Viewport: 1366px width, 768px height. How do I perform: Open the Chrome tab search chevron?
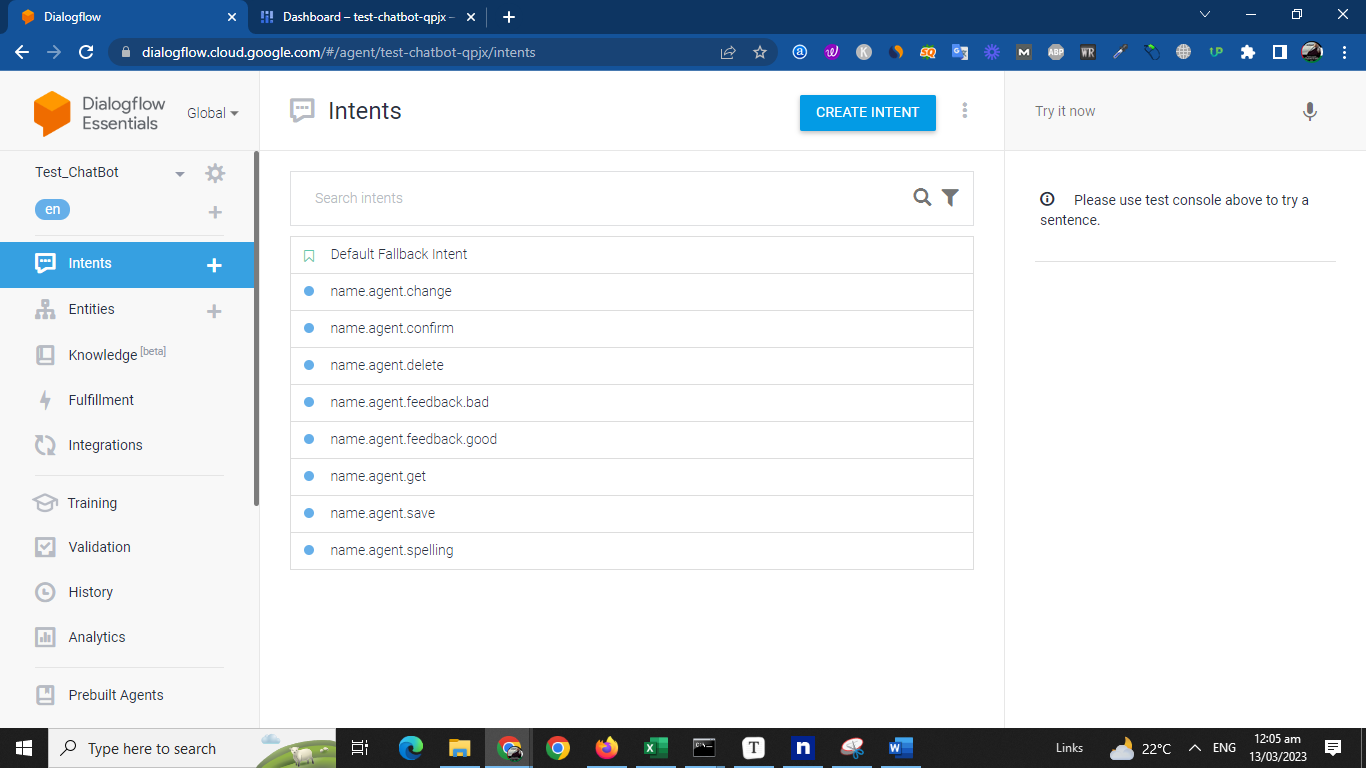tap(1205, 15)
